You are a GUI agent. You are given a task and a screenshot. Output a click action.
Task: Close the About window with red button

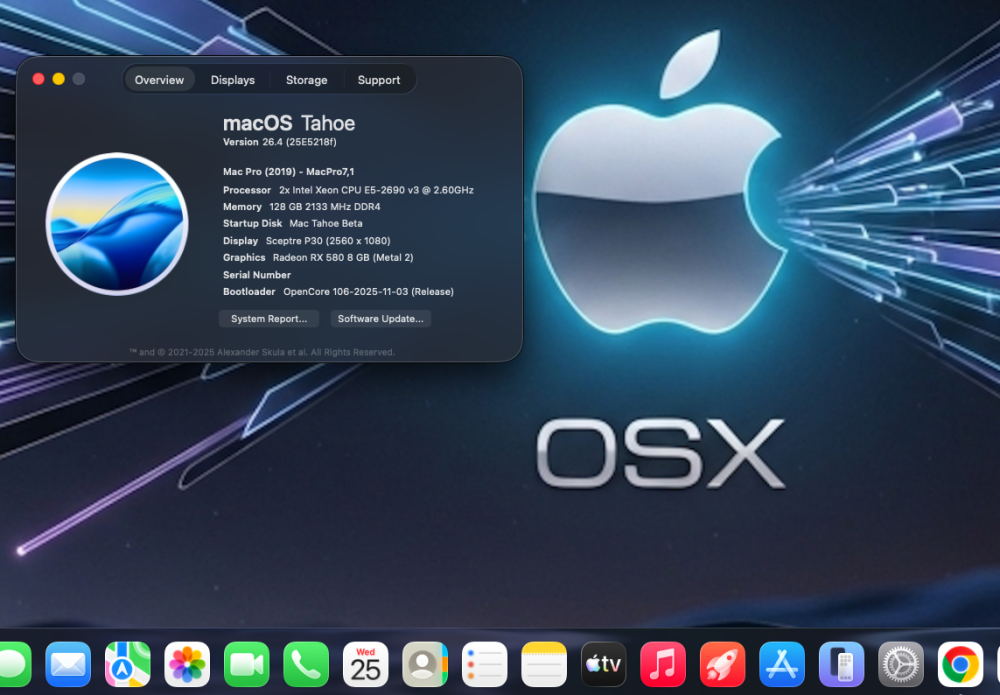click(x=38, y=79)
